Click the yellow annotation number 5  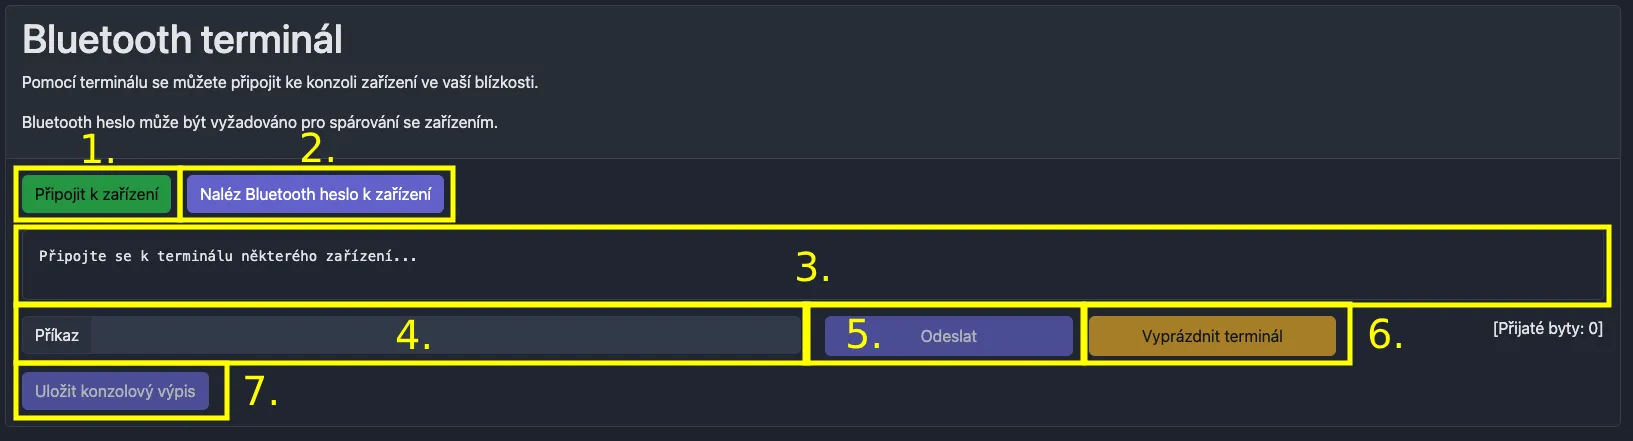863,336
